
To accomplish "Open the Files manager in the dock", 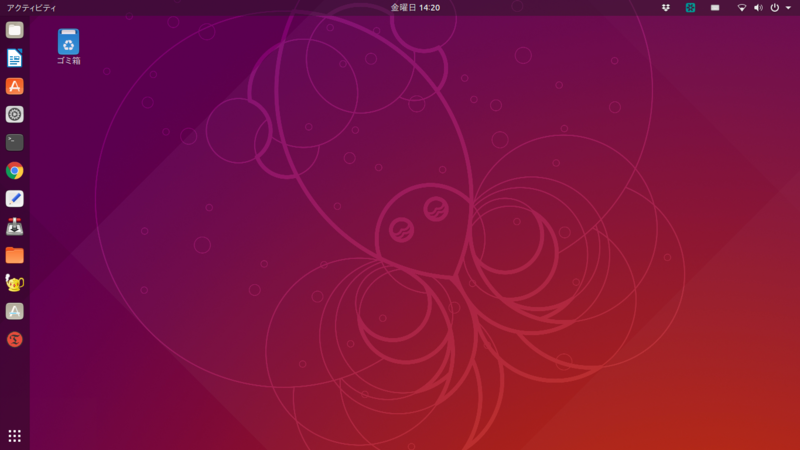I will [14, 30].
